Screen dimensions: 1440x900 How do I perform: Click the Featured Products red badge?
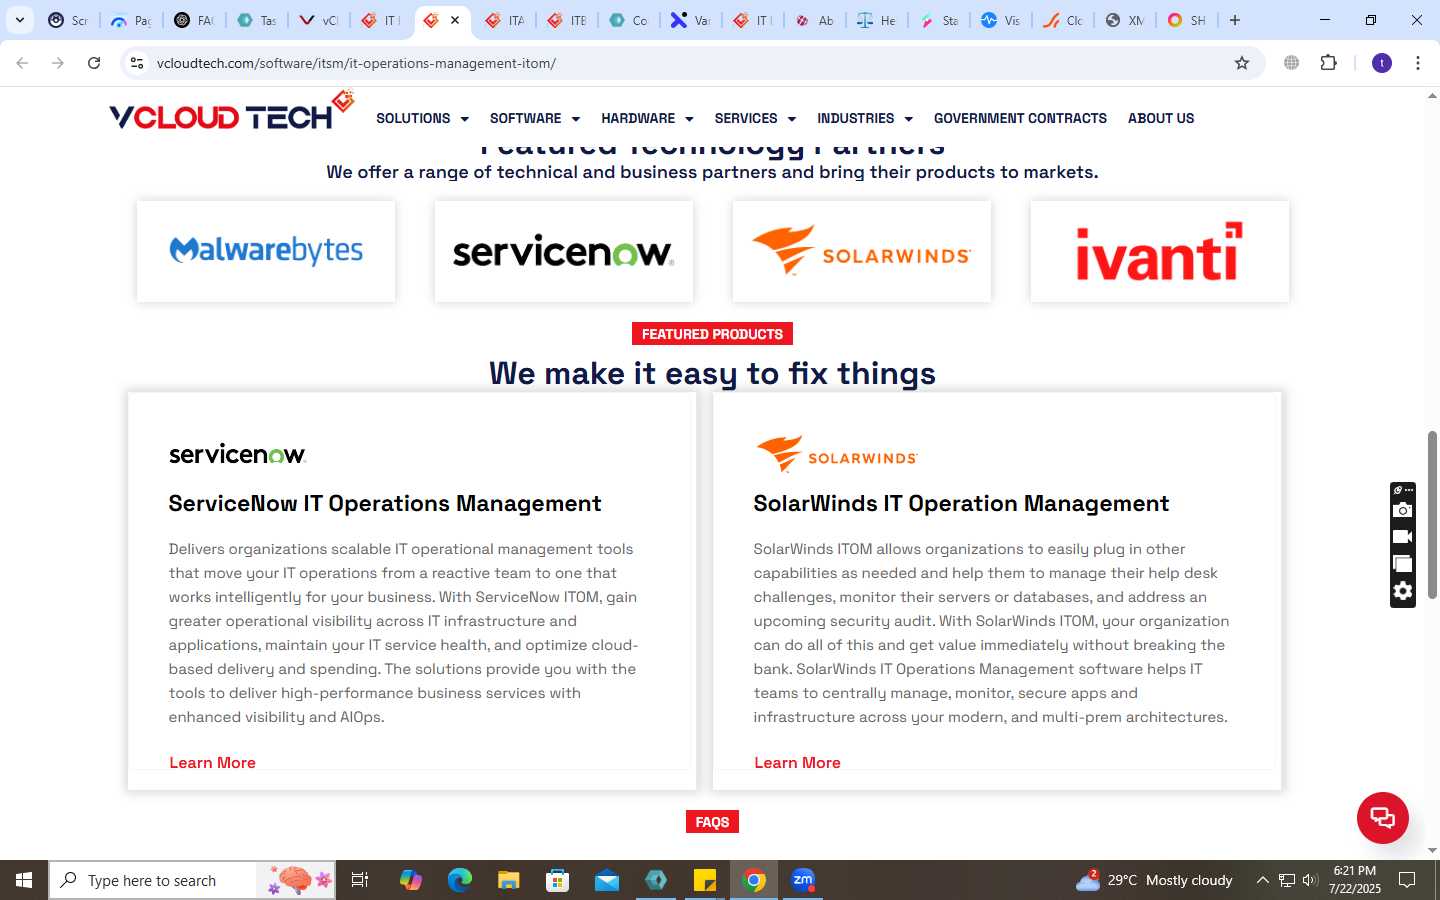712,334
